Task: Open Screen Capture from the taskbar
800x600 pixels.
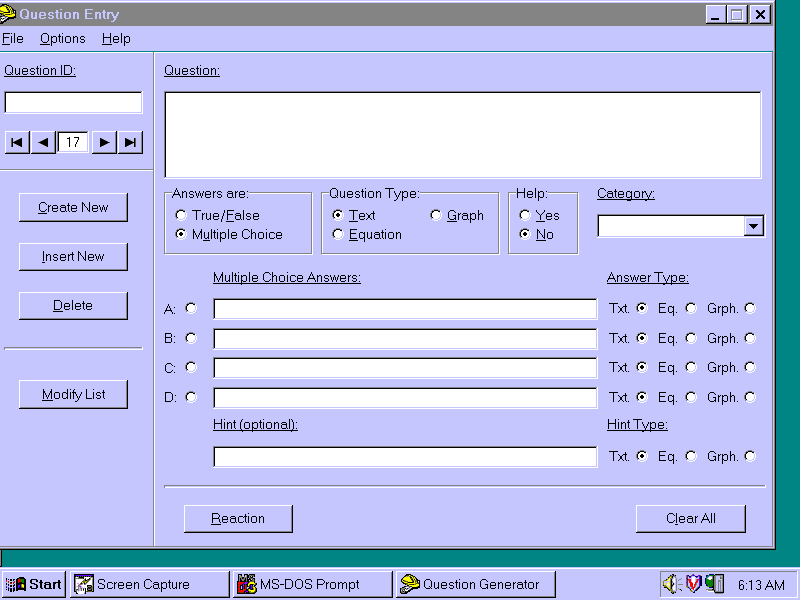Action: point(148,584)
